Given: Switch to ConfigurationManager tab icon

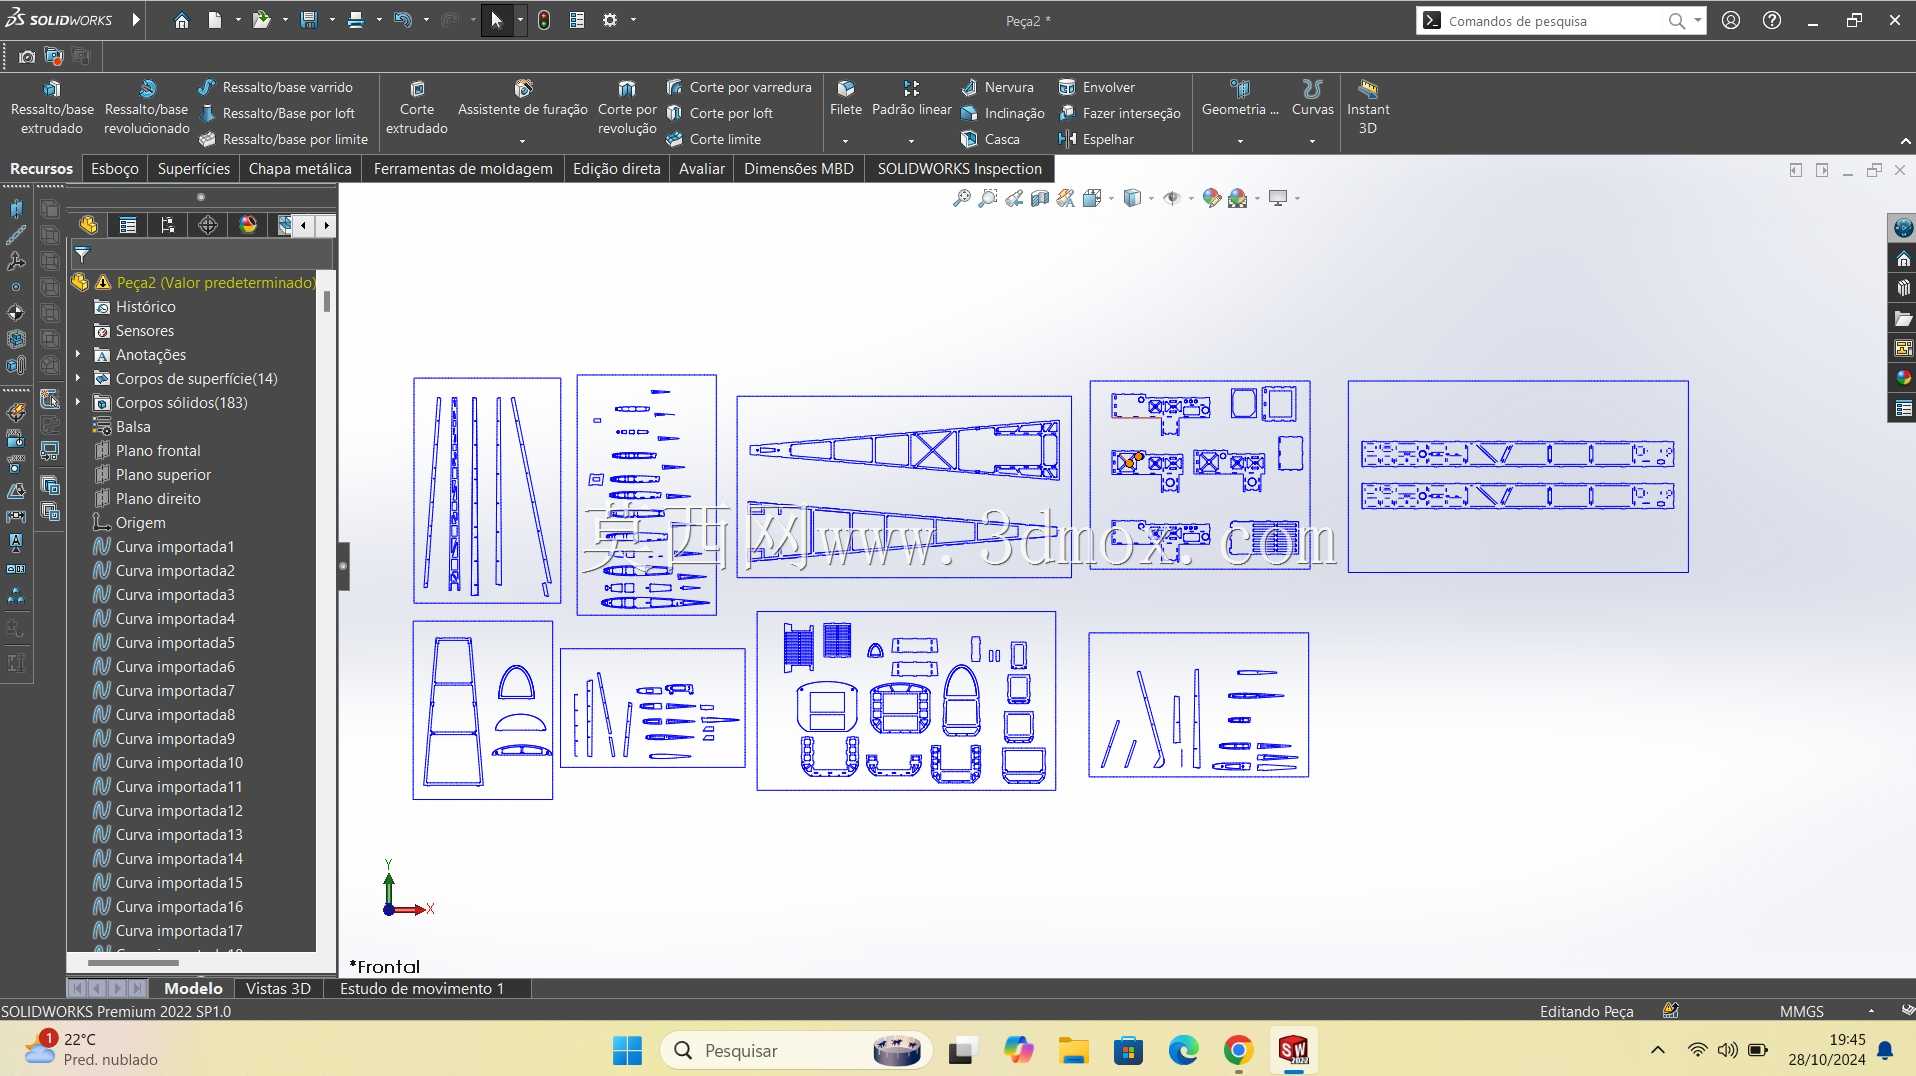Looking at the screenshot, I should click(x=168, y=225).
